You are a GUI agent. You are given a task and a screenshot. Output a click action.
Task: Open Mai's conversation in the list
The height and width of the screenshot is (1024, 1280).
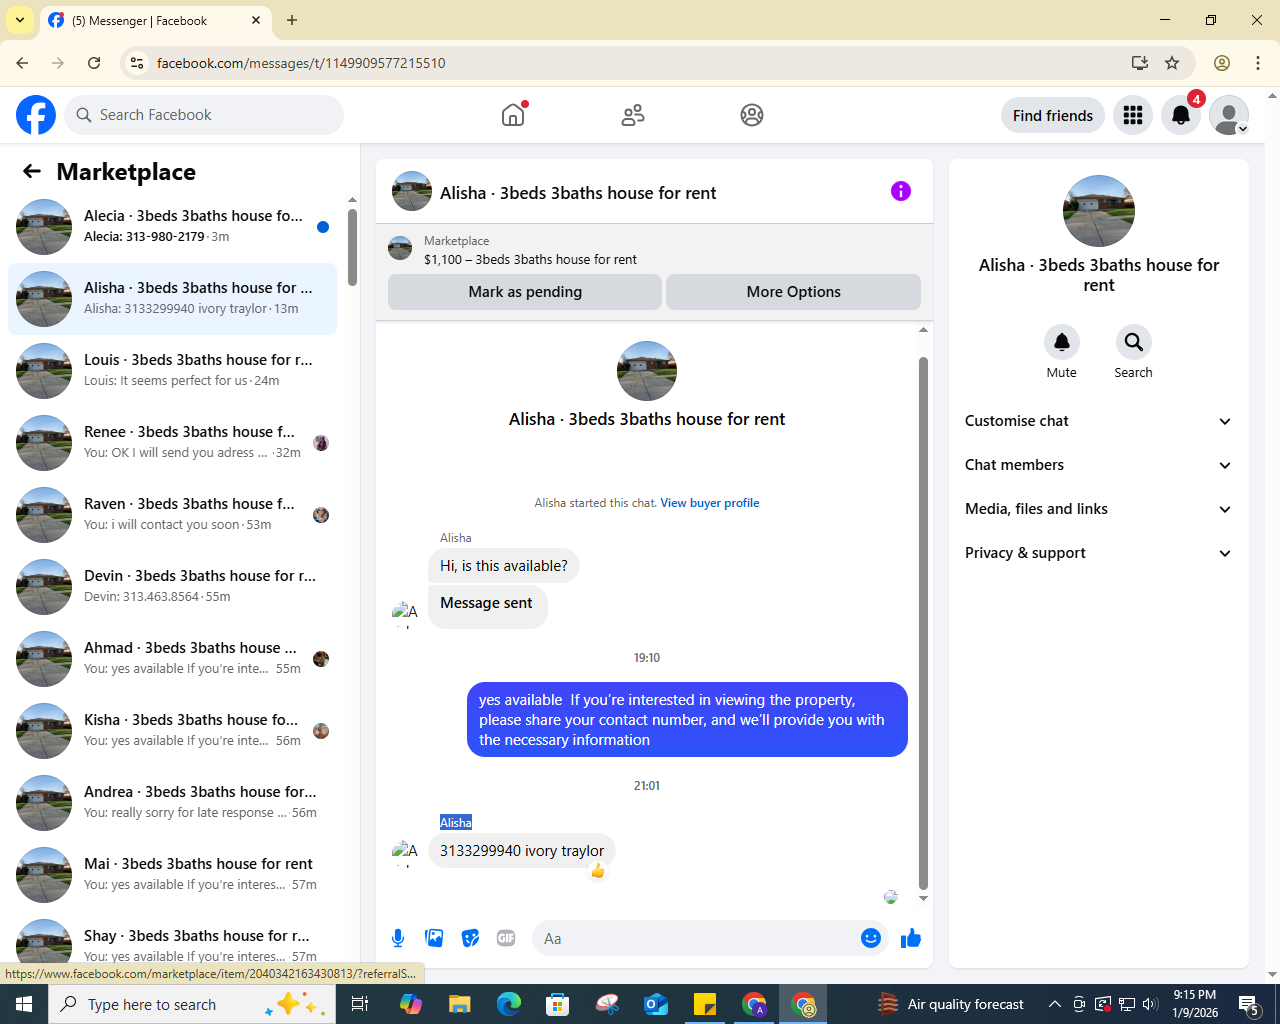coord(172,875)
